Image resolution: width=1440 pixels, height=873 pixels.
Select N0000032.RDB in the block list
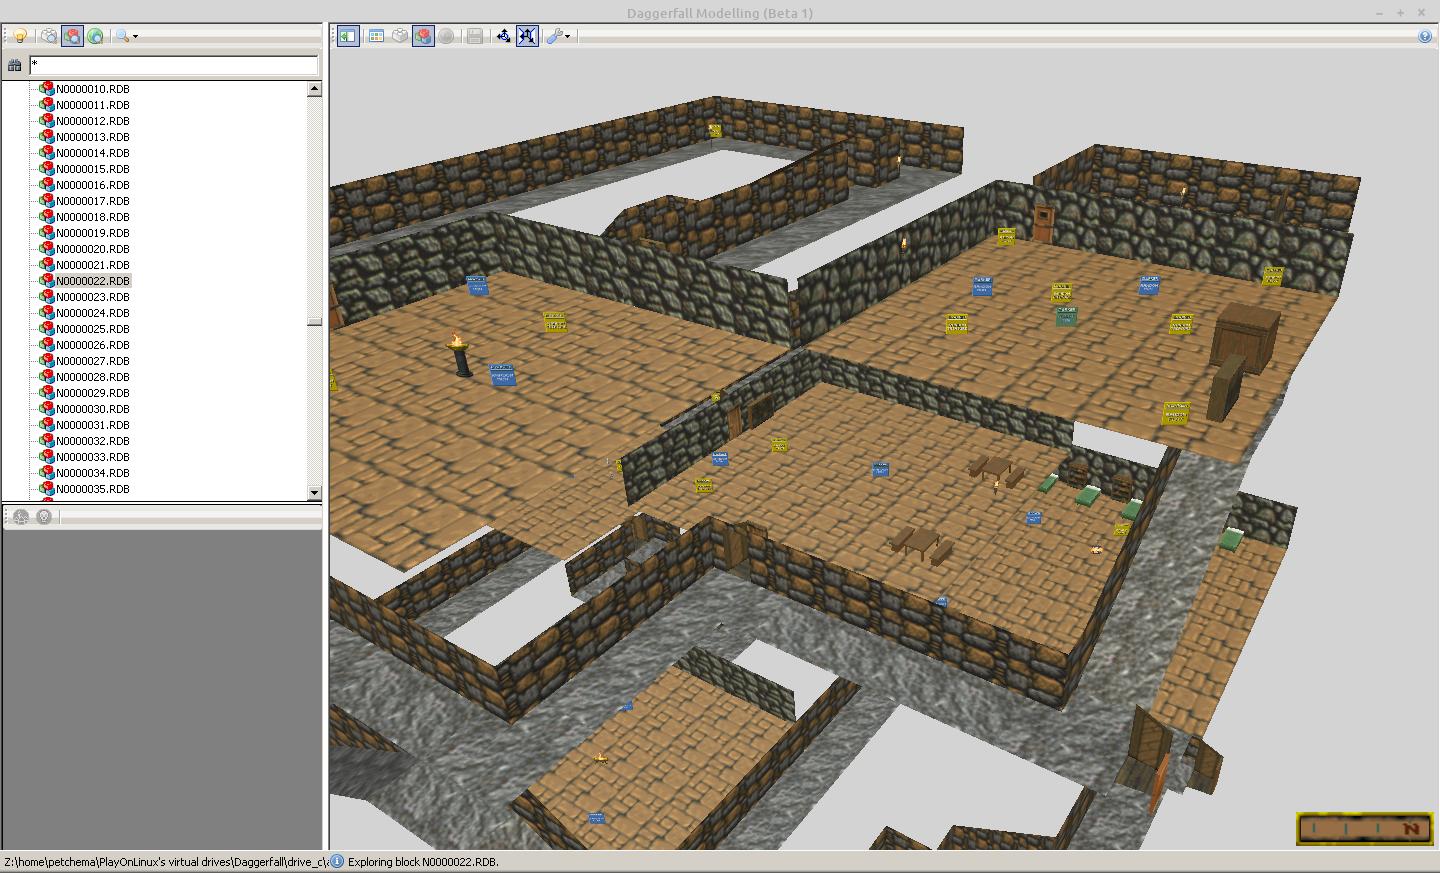pos(92,441)
